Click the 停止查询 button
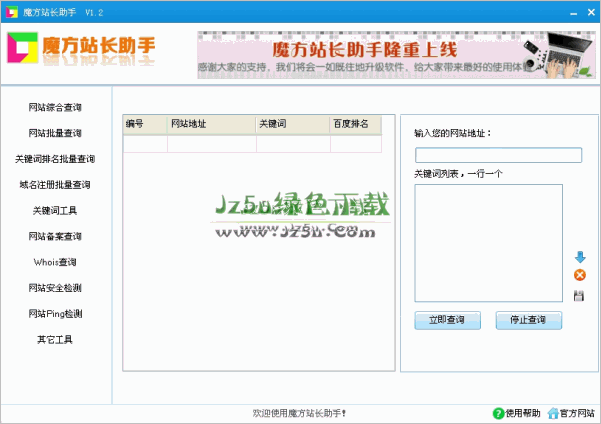The width and height of the screenshot is (601, 424). [x=529, y=320]
